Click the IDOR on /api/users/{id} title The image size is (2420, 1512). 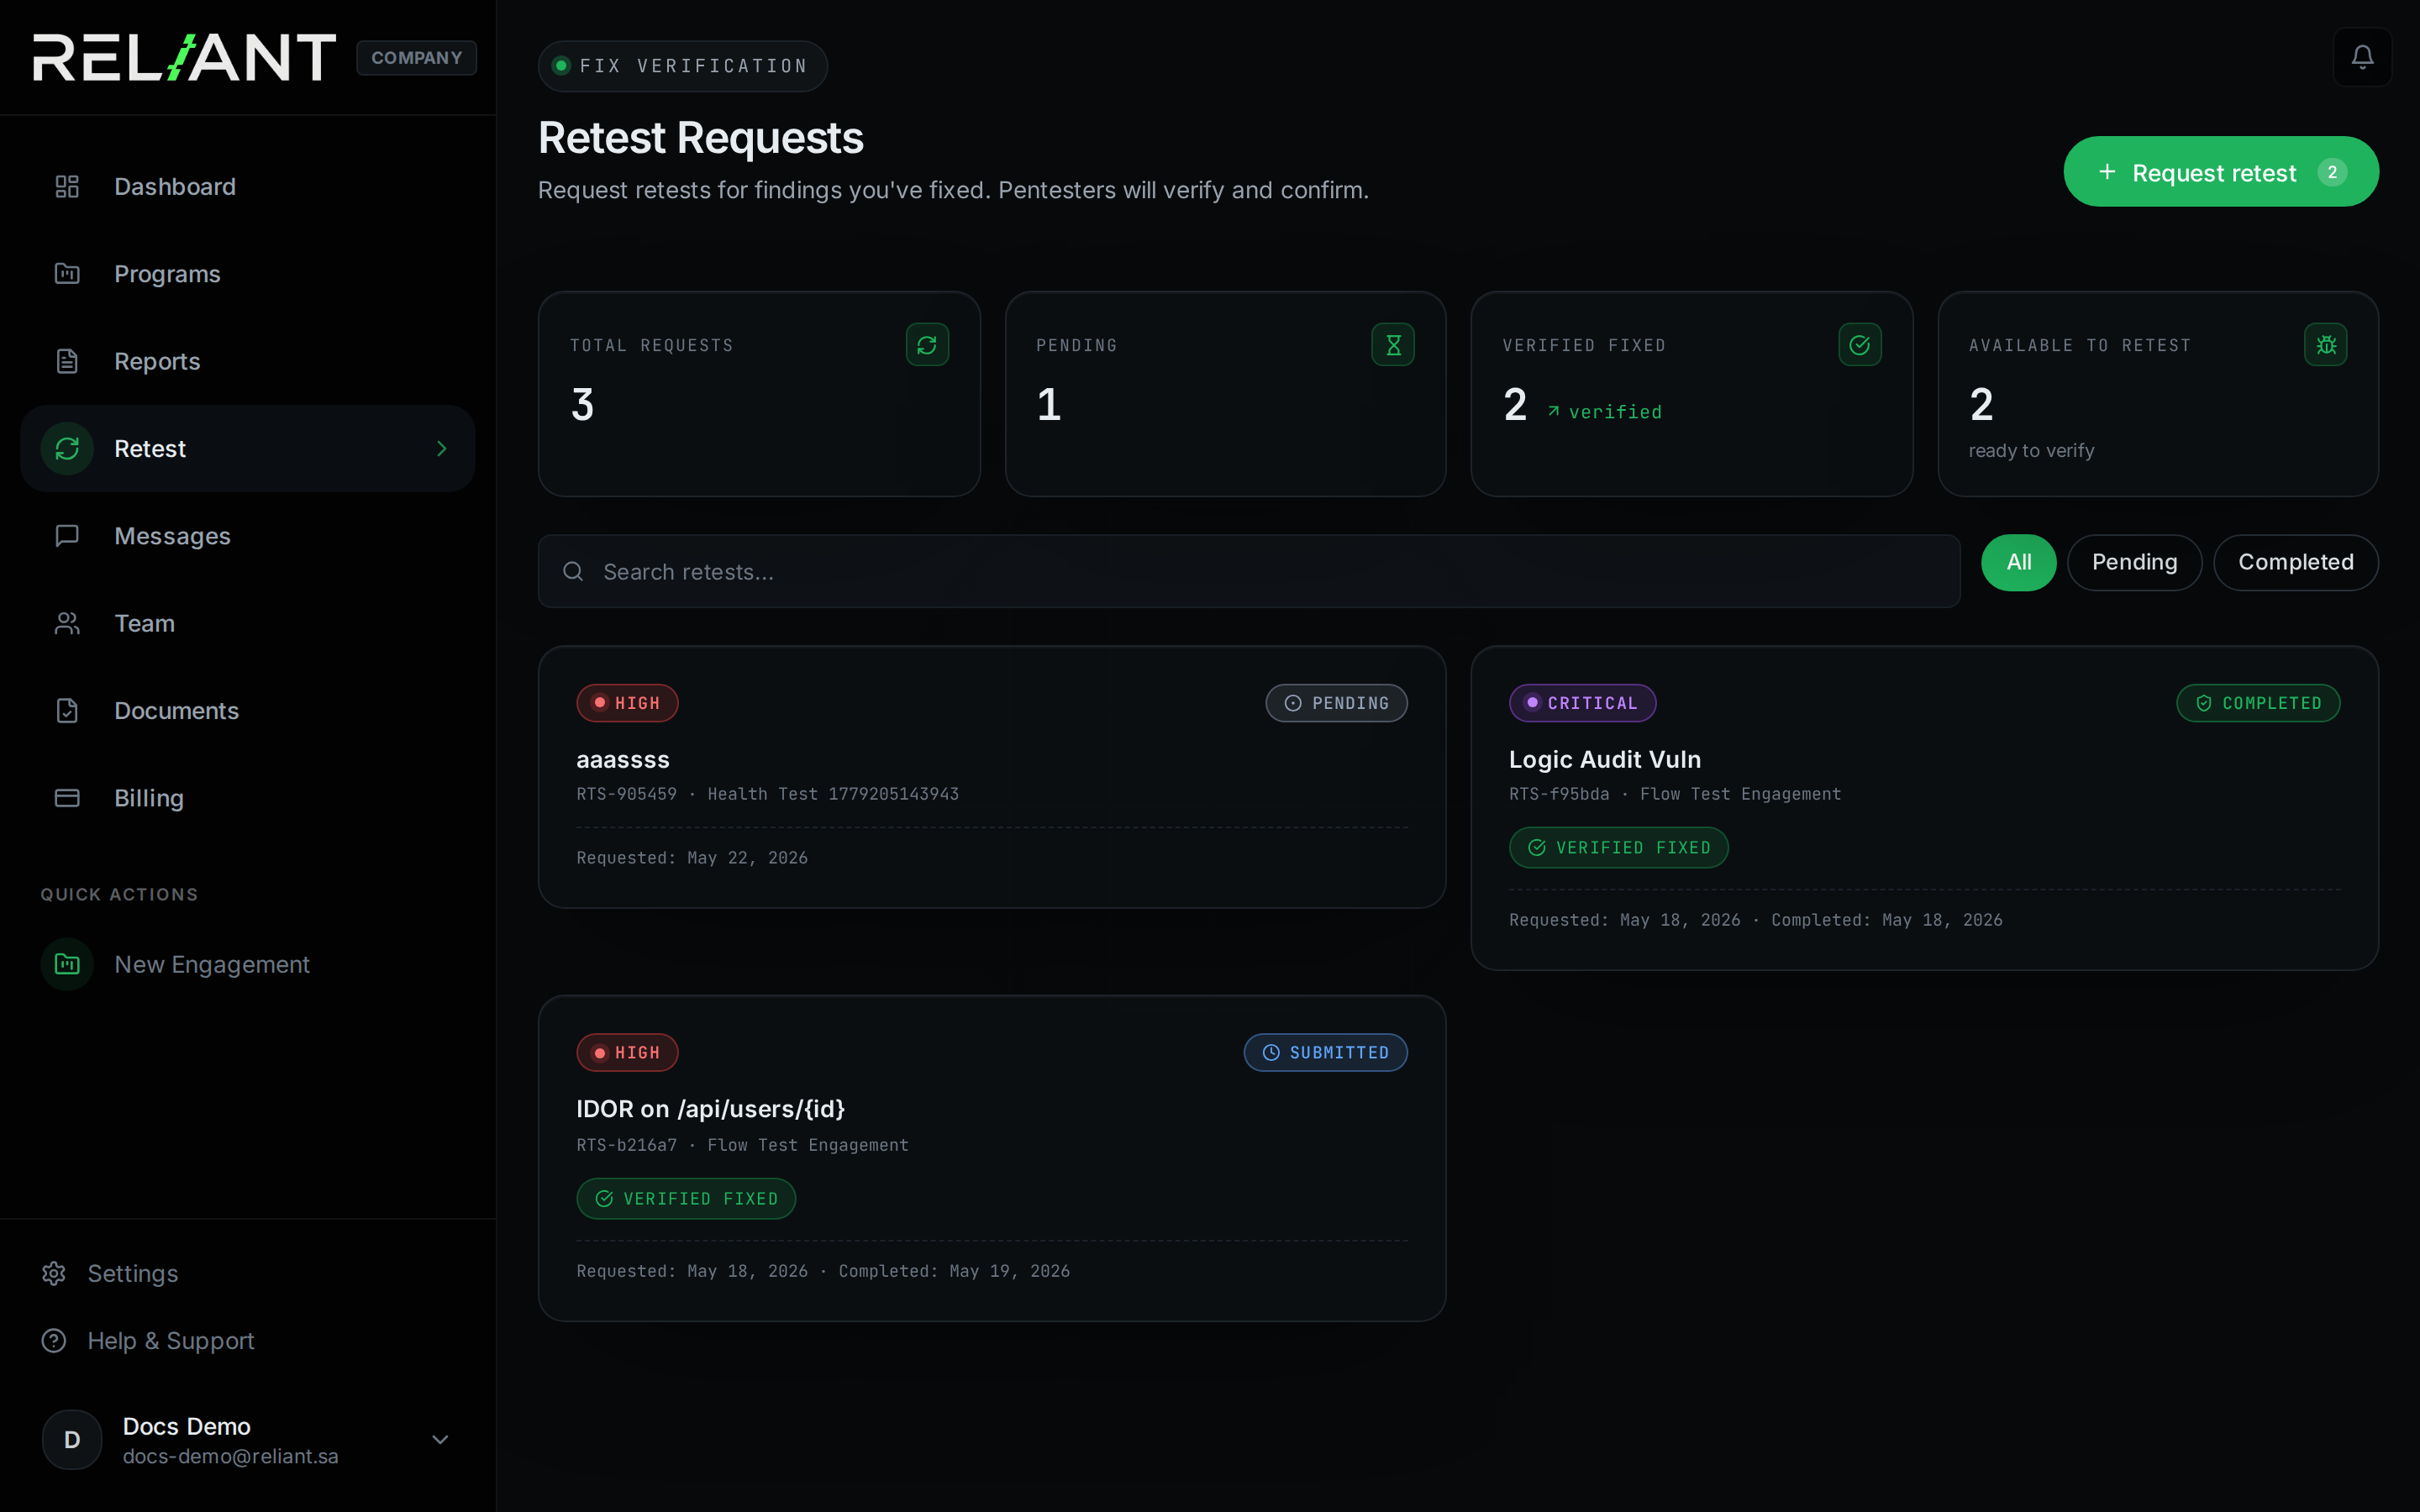tap(711, 1109)
